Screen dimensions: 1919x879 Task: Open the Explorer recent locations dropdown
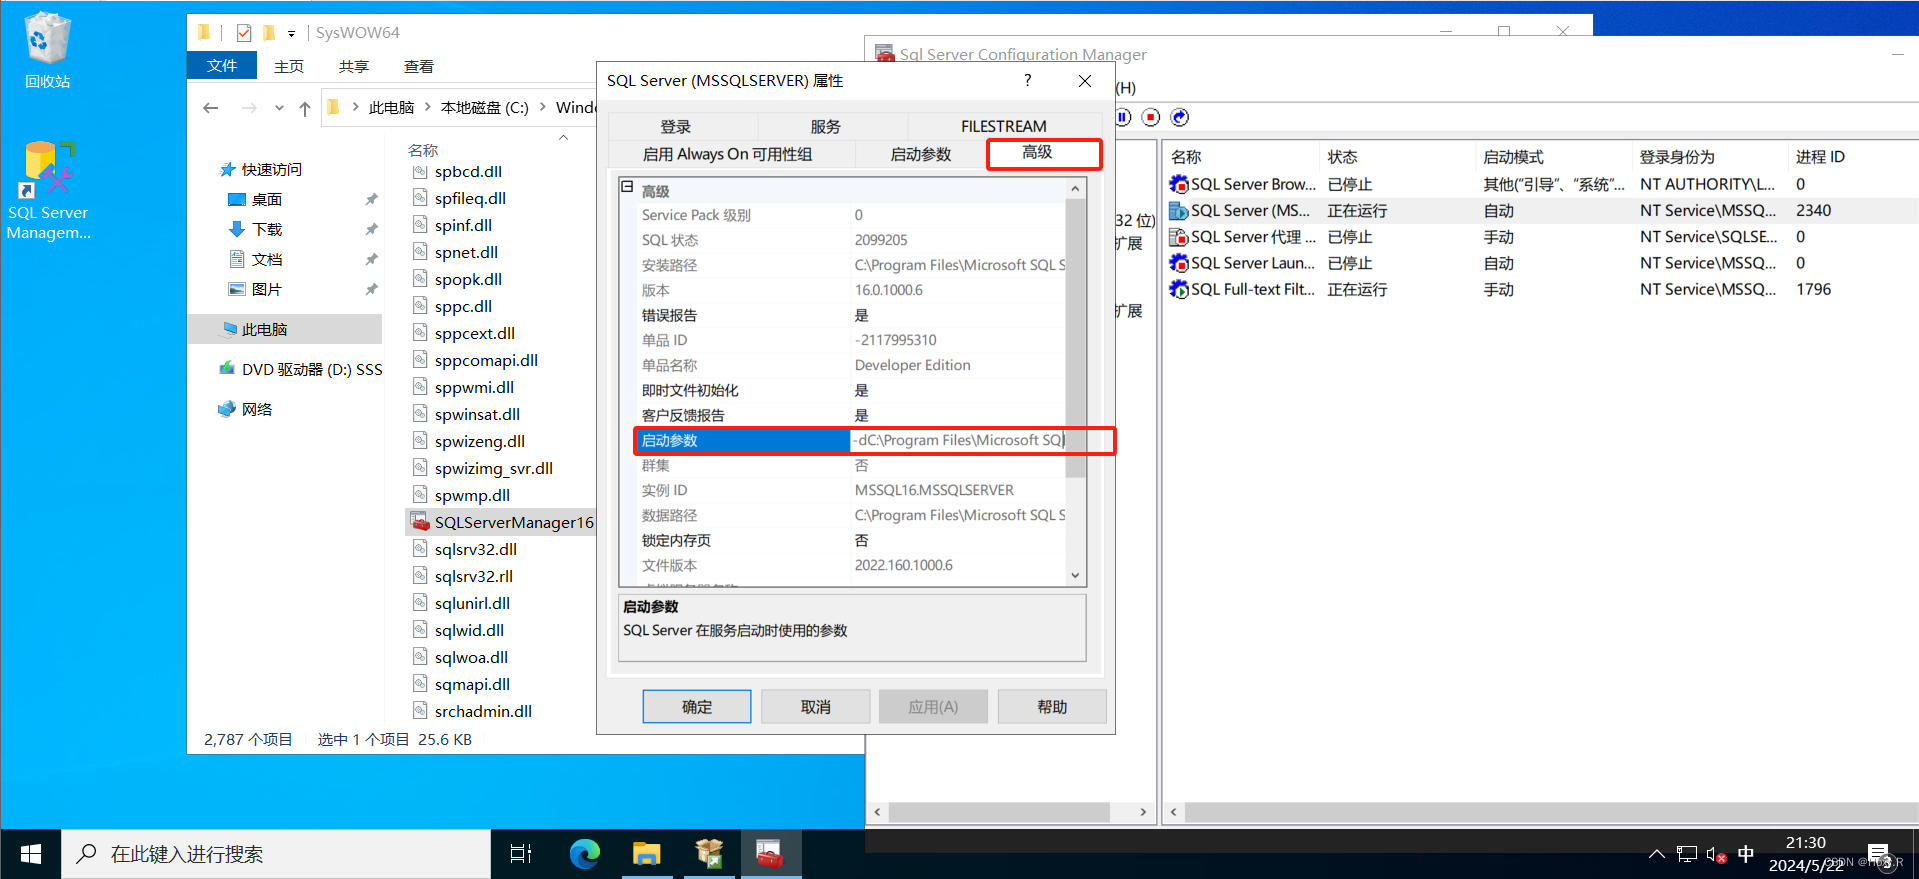(x=279, y=108)
